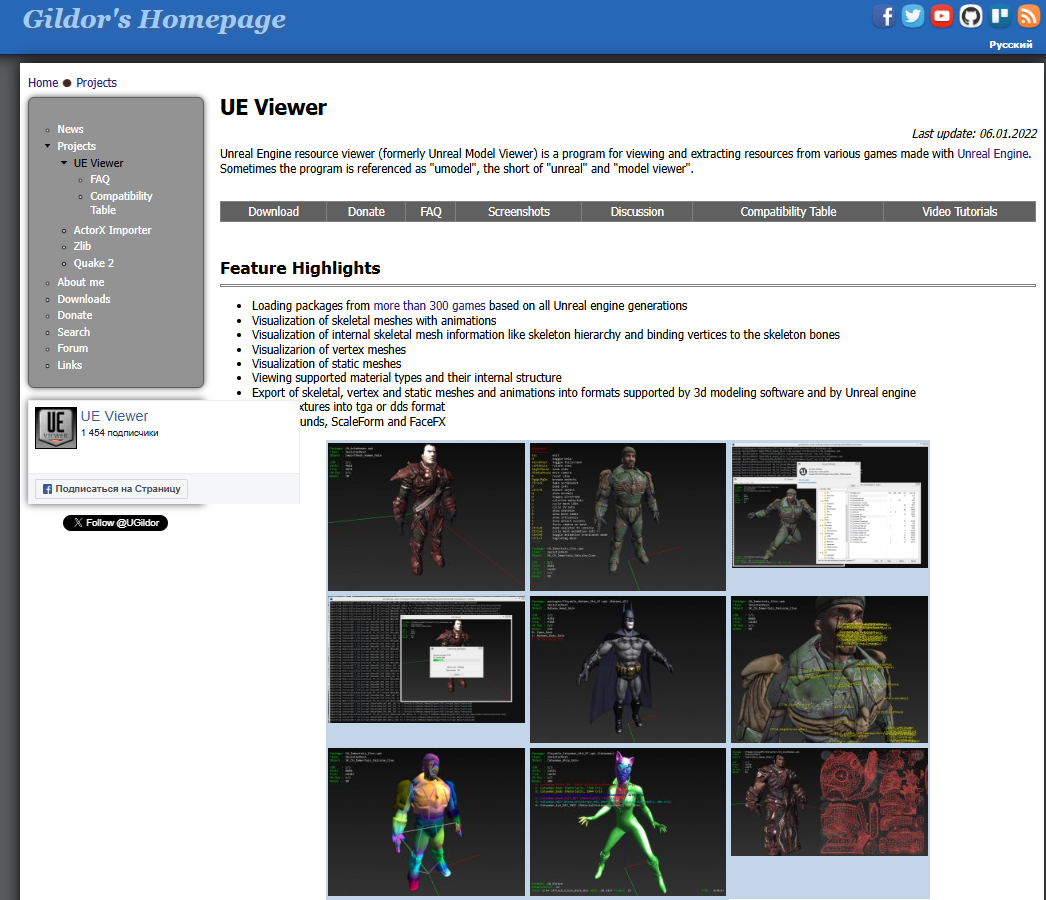Collapse the UE Viewer sidebar arrow
Screen dimensions: 1046x900
click(64, 163)
